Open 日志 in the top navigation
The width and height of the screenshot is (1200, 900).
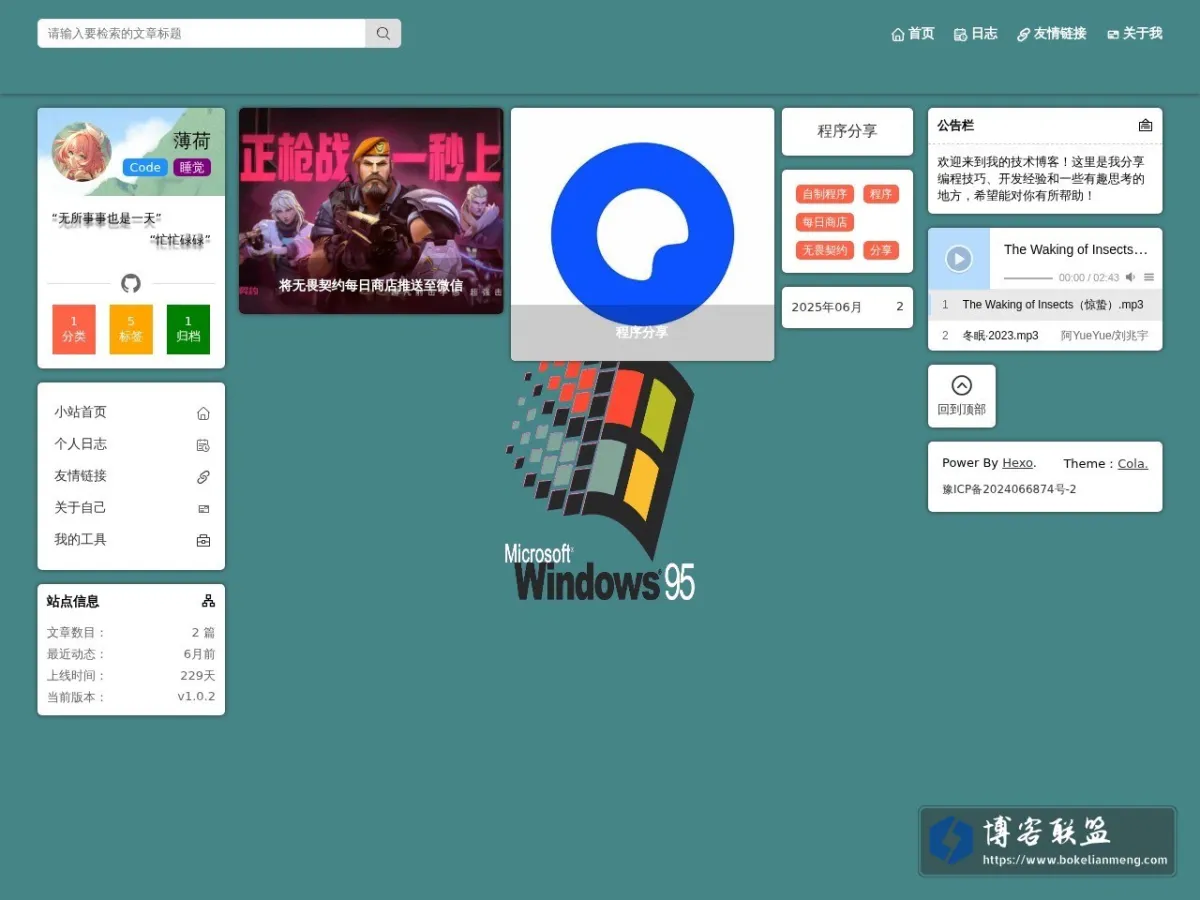(x=976, y=34)
